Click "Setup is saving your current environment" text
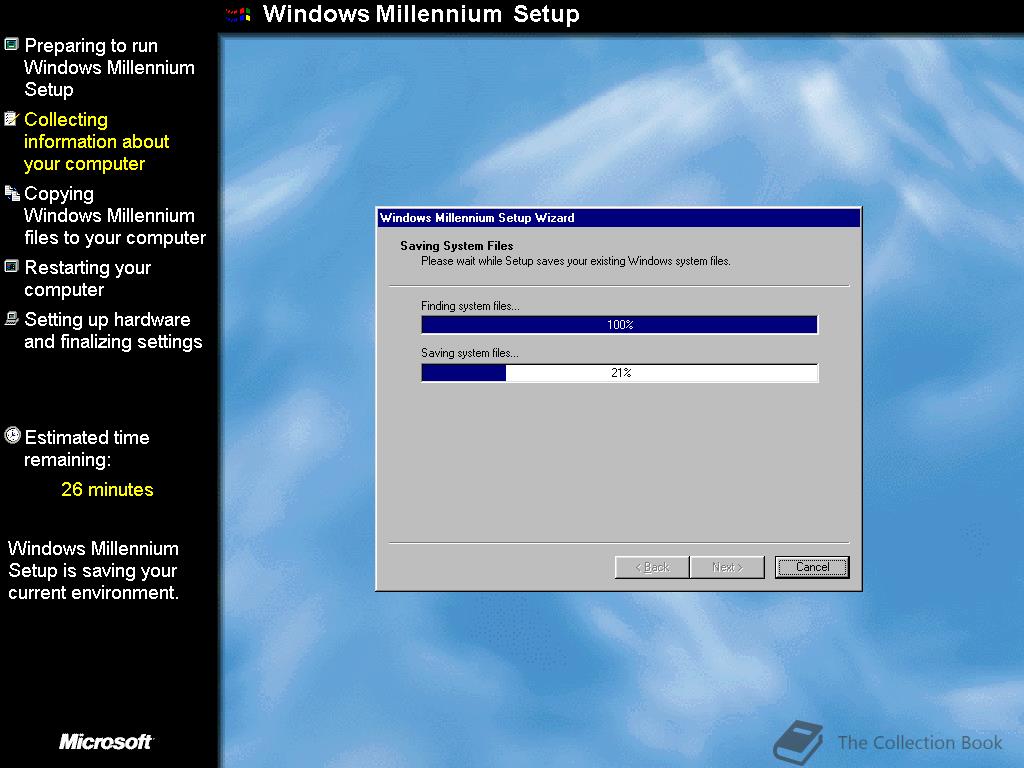The width and height of the screenshot is (1024, 768). click(93, 571)
